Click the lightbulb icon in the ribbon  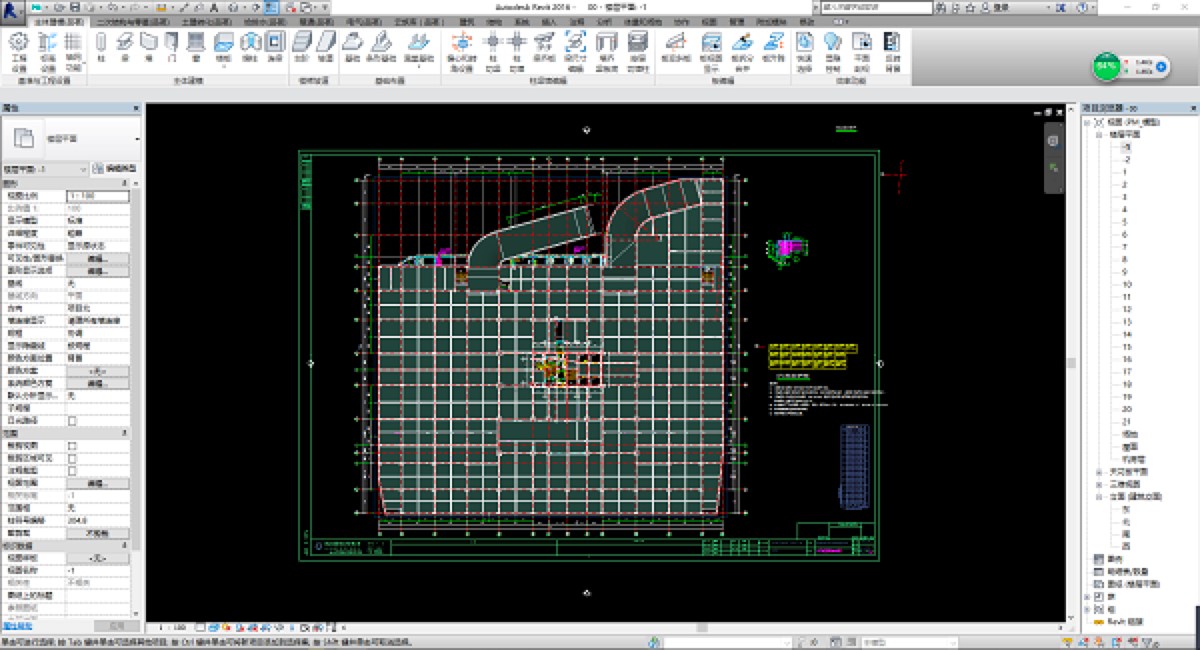coord(832,42)
